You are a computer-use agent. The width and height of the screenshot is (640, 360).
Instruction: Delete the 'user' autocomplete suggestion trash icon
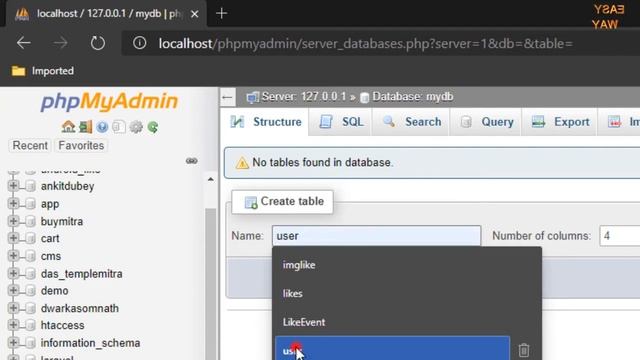tap(524, 350)
